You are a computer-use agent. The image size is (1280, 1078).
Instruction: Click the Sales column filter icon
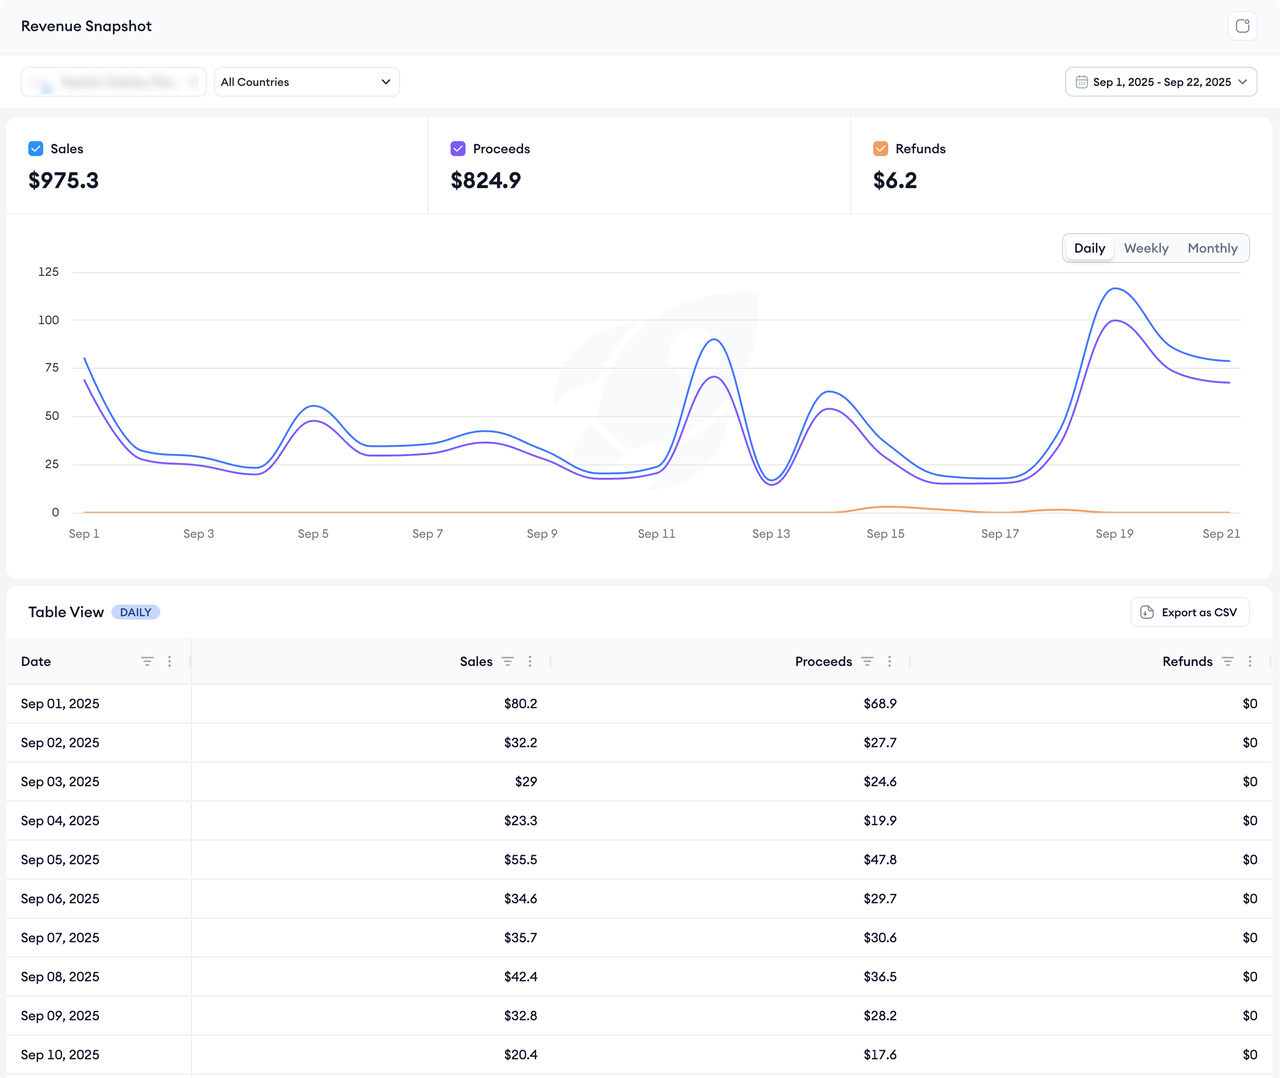[508, 662]
